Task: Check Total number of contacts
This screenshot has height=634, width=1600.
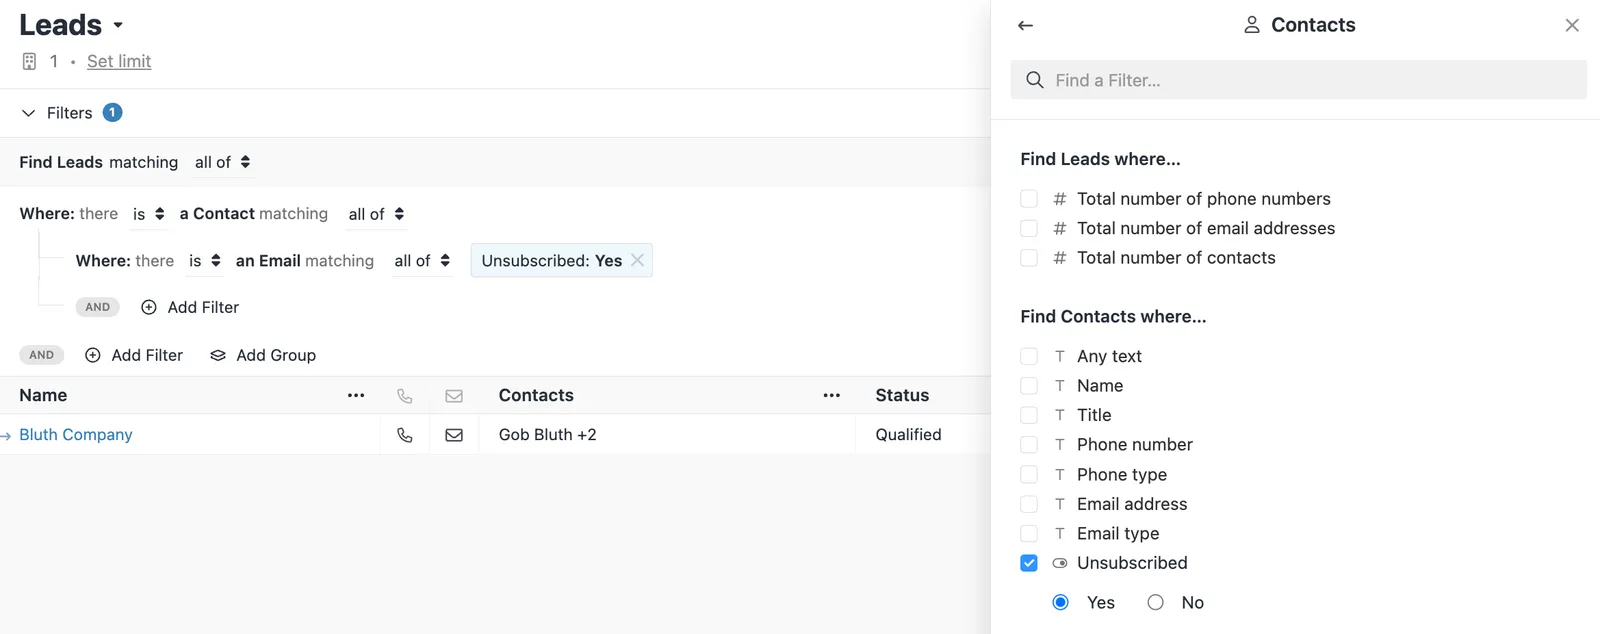Action: coord(1029,258)
